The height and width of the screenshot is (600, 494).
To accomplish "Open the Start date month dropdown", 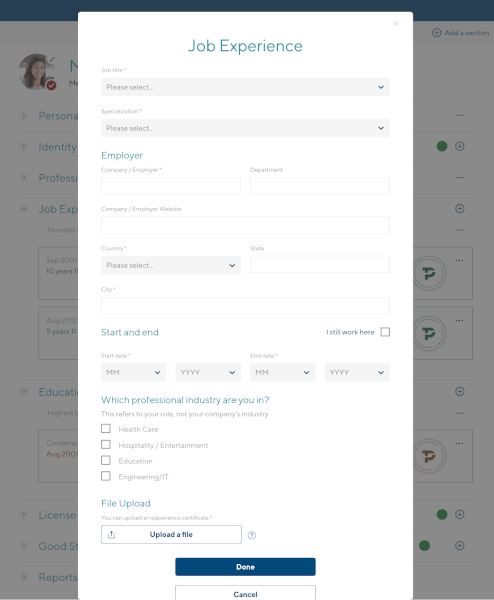I will [x=133, y=372].
